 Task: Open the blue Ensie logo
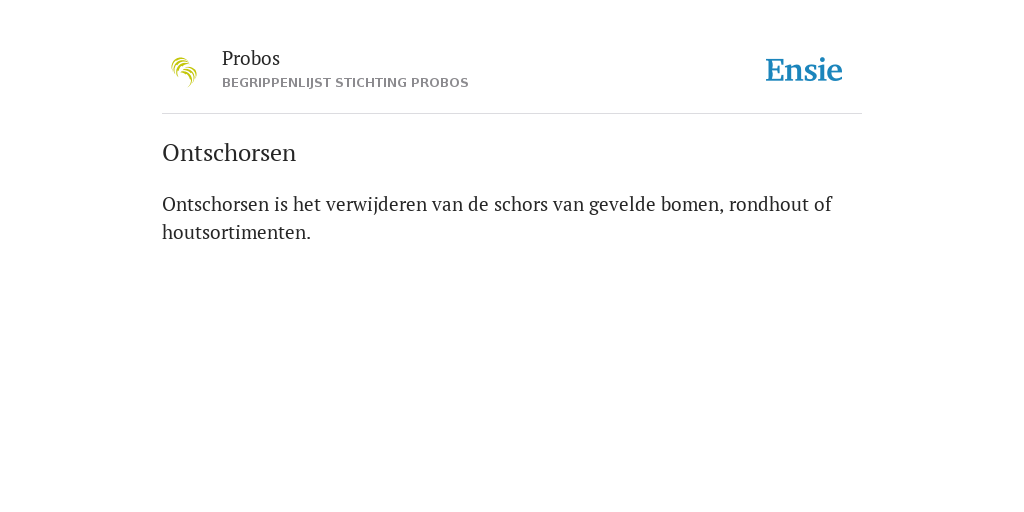[804, 71]
